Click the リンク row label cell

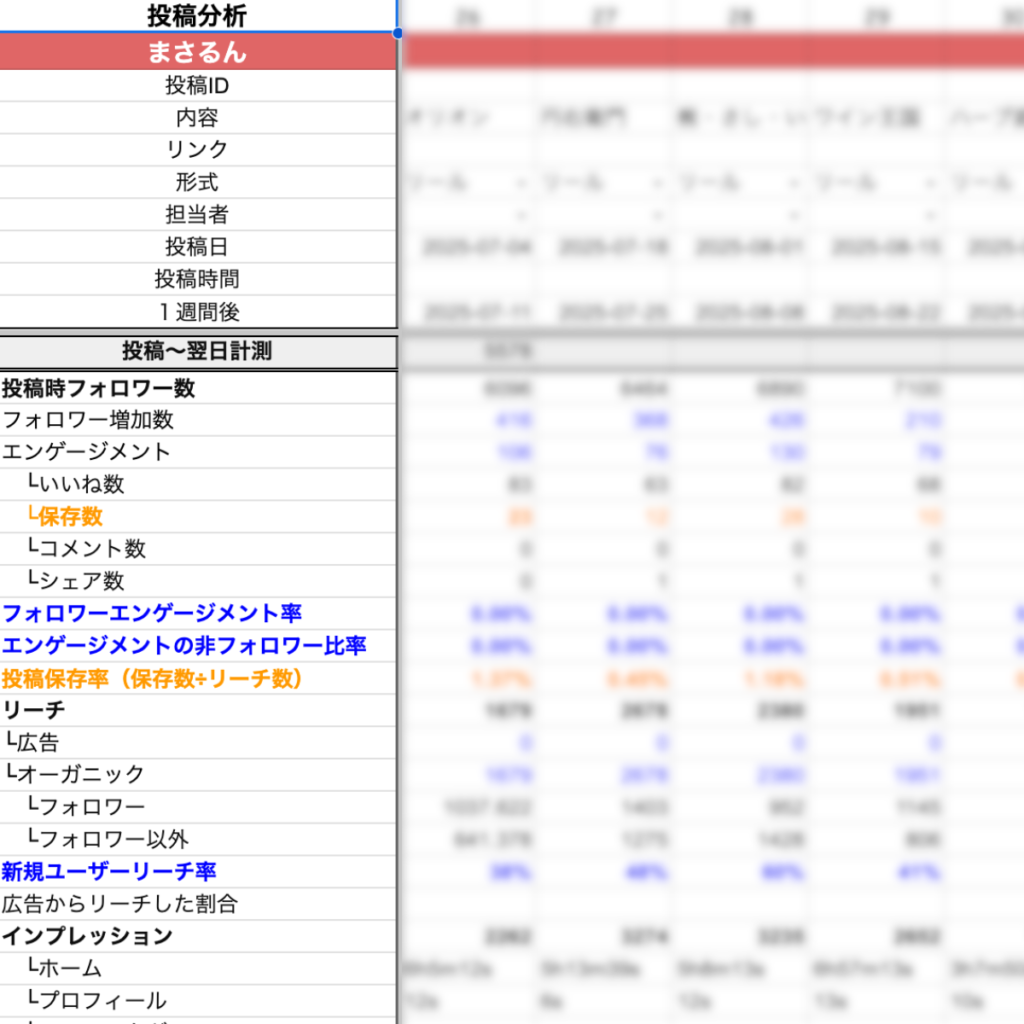pyautogui.click(x=197, y=150)
